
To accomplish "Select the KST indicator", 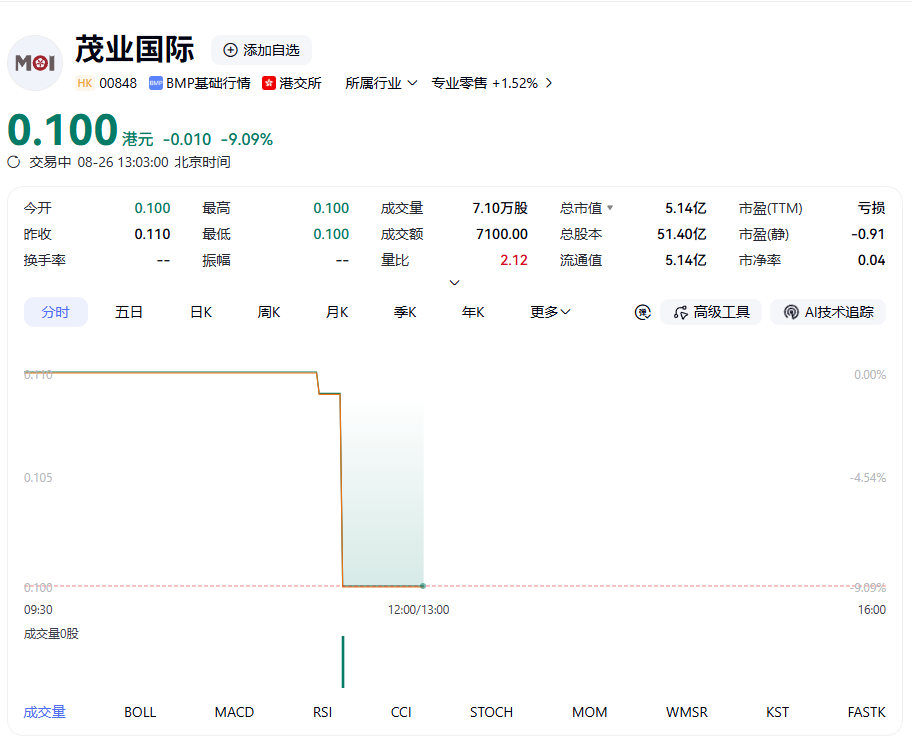I will tap(778, 712).
